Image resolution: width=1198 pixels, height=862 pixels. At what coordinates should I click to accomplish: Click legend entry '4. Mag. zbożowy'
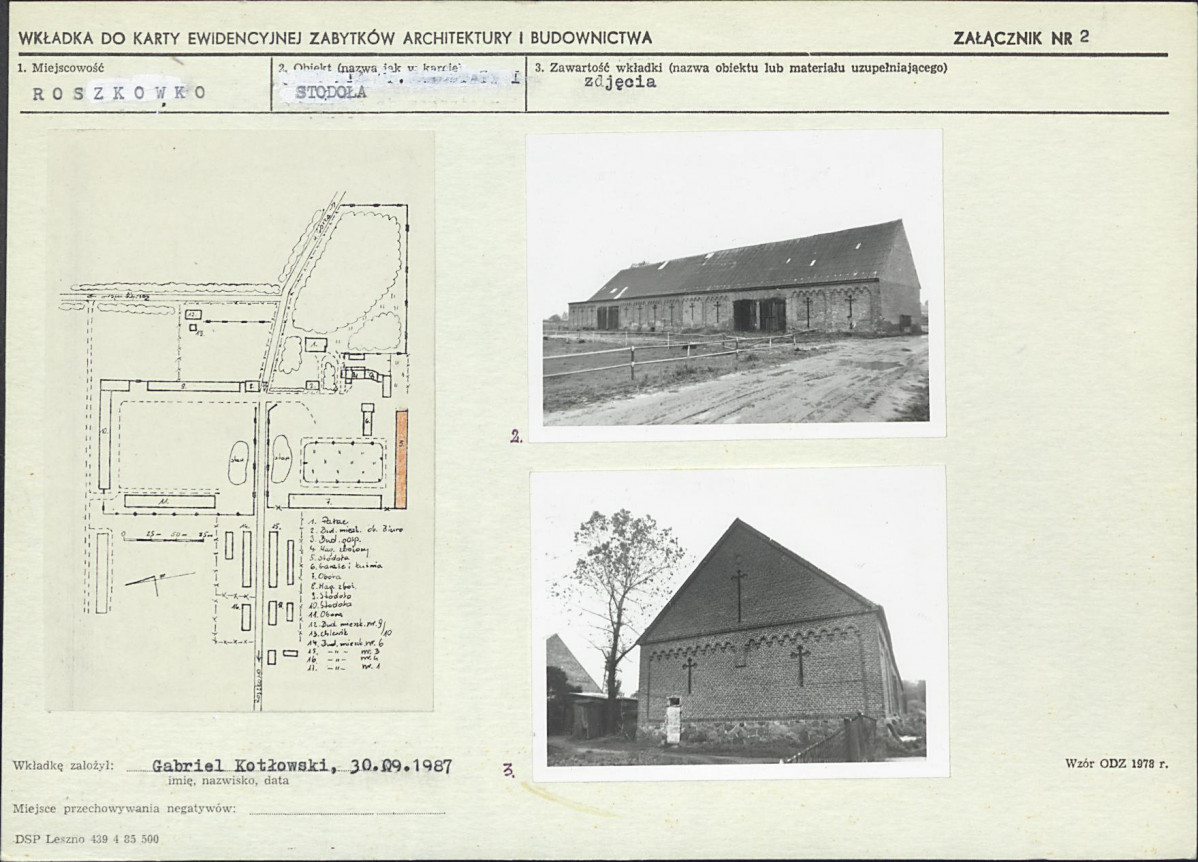click(x=339, y=549)
